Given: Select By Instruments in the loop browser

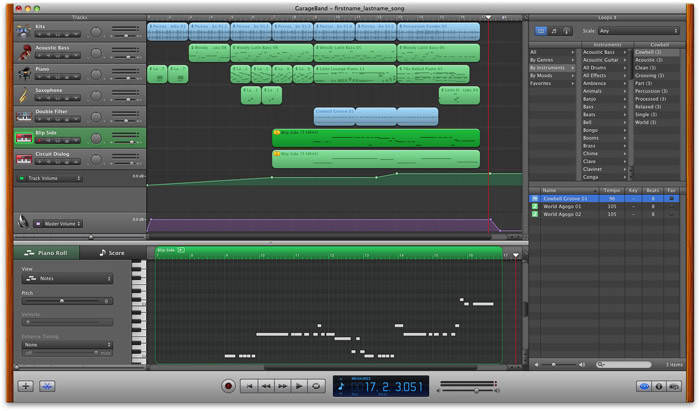Looking at the screenshot, I should point(552,68).
